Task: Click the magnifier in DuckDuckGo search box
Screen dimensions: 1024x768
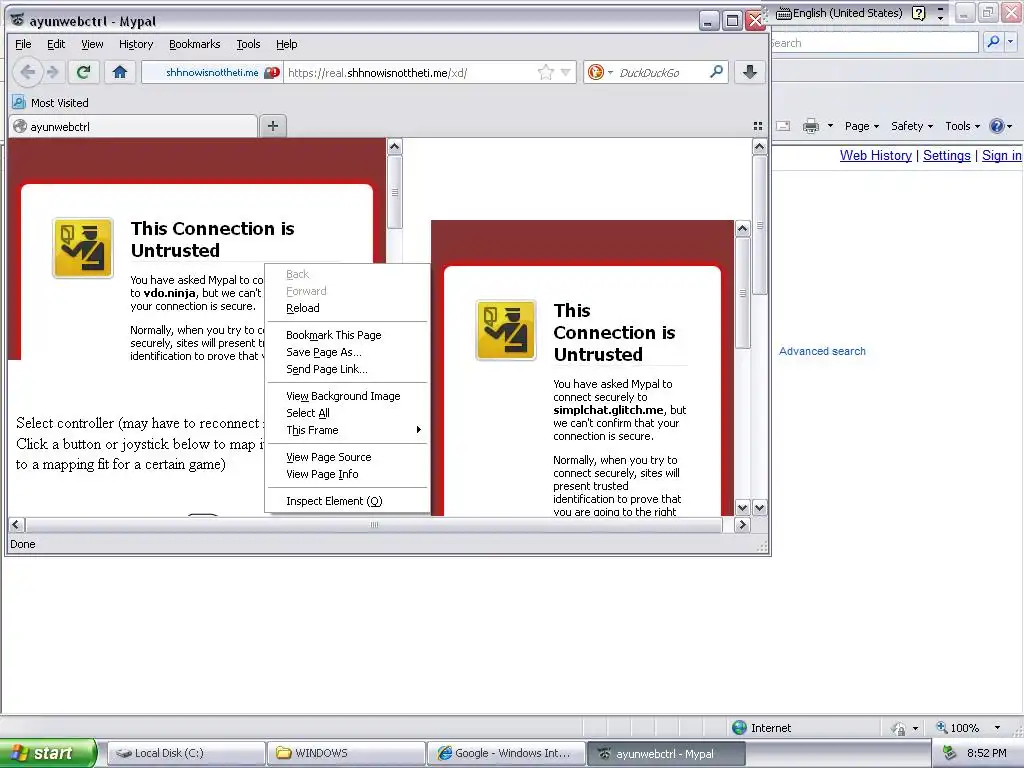Action: [716, 72]
